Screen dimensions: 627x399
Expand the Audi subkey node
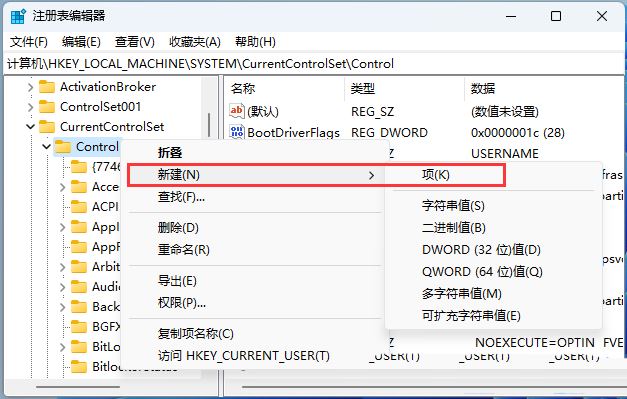click(62, 287)
